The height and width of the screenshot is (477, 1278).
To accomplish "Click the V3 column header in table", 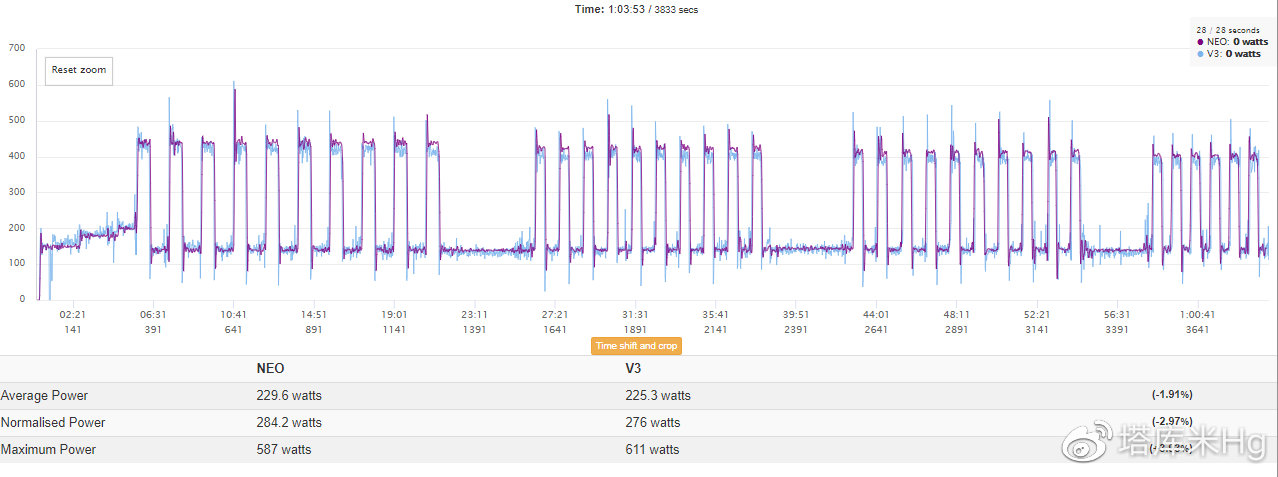I will (x=633, y=369).
